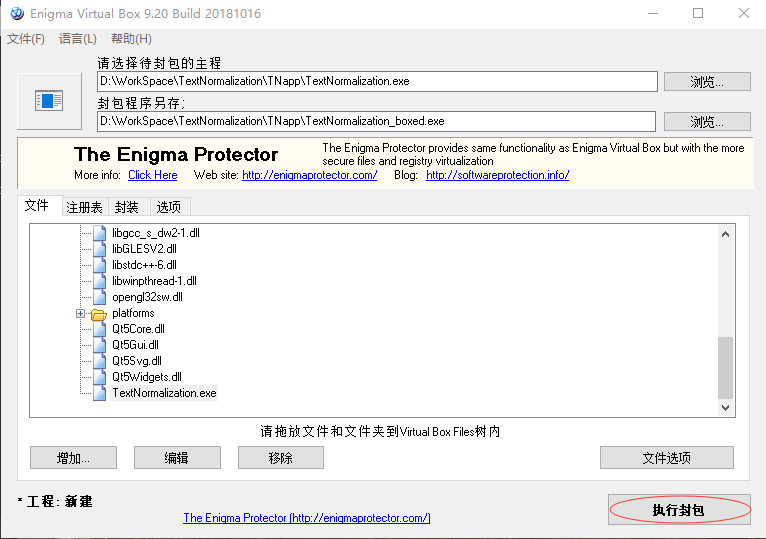The height and width of the screenshot is (539, 766).
Task: Click the 移除 button
Action: (281, 458)
